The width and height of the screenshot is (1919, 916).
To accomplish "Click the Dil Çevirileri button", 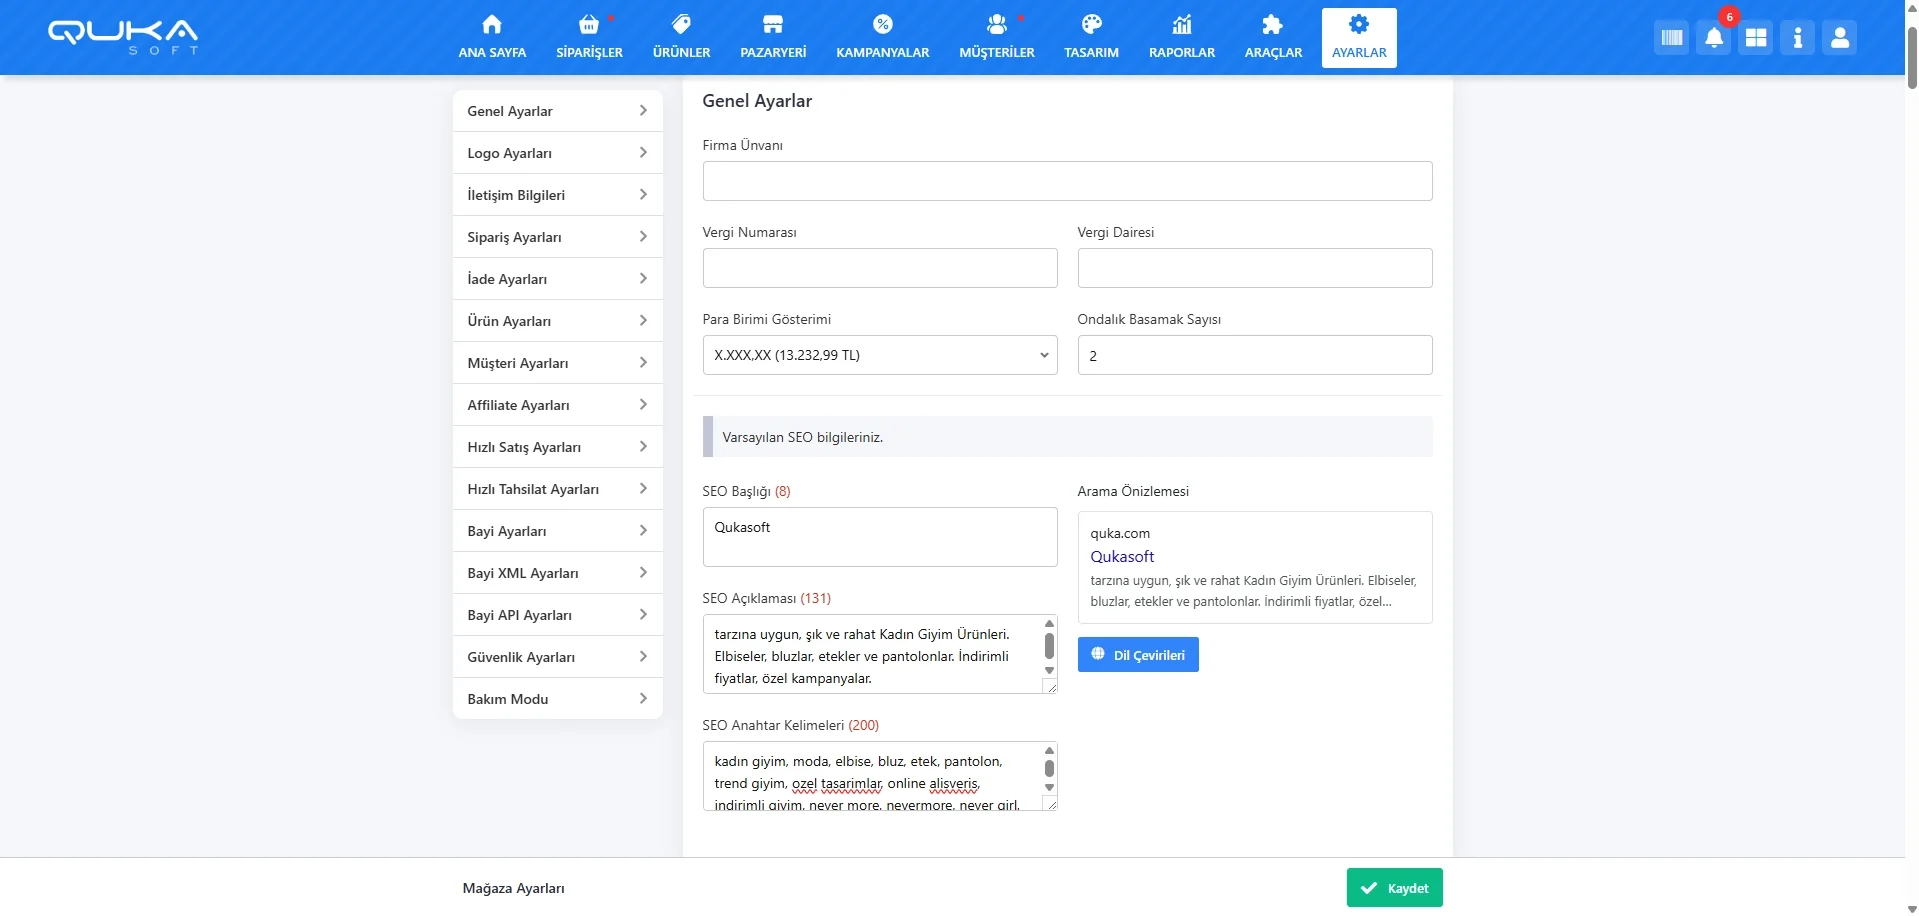I will pos(1138,655).
